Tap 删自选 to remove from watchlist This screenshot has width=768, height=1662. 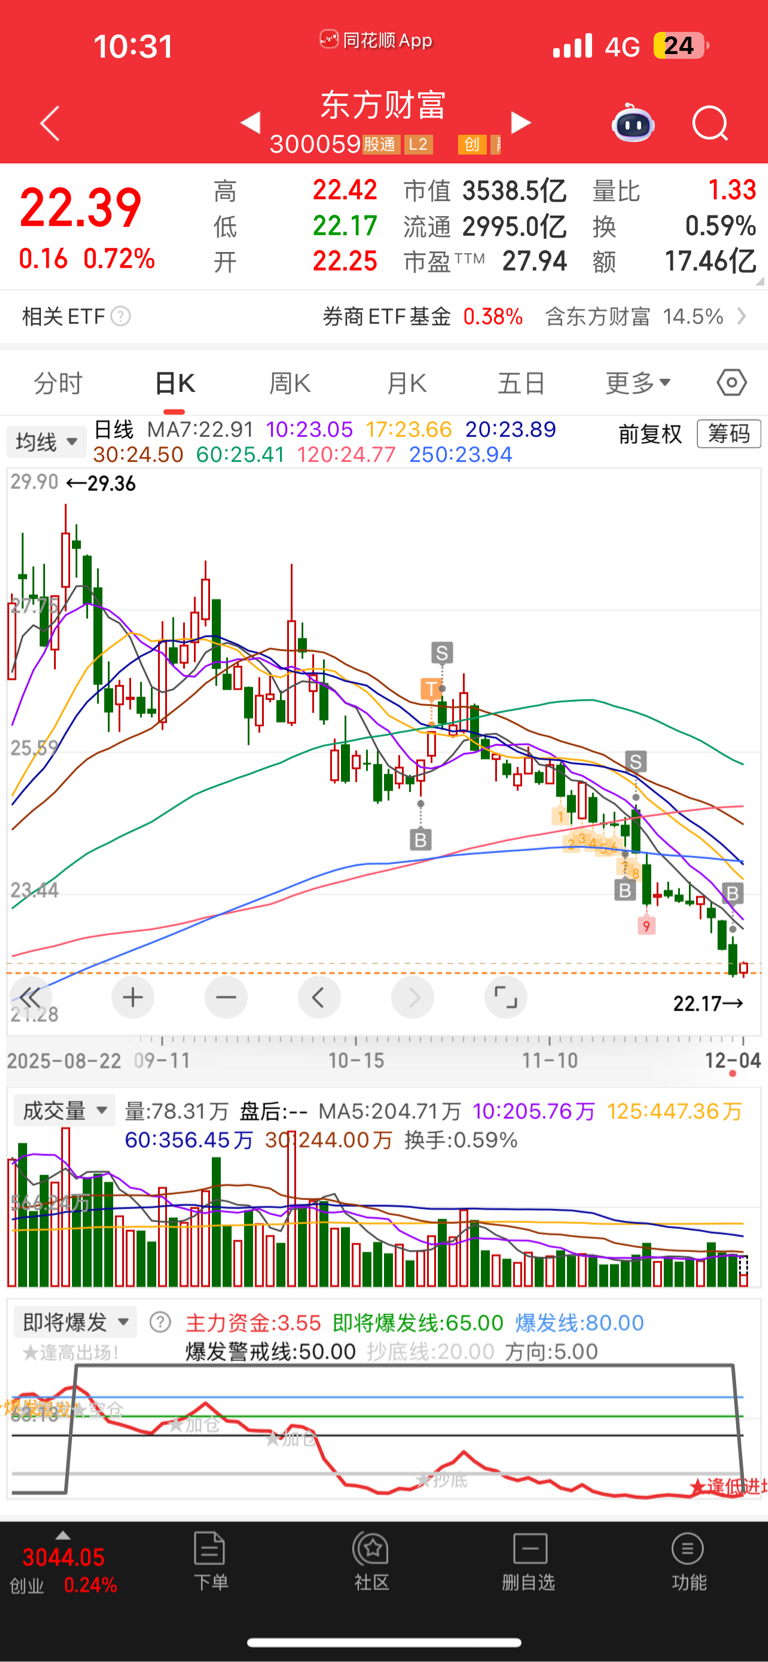tap(528, 1561)
